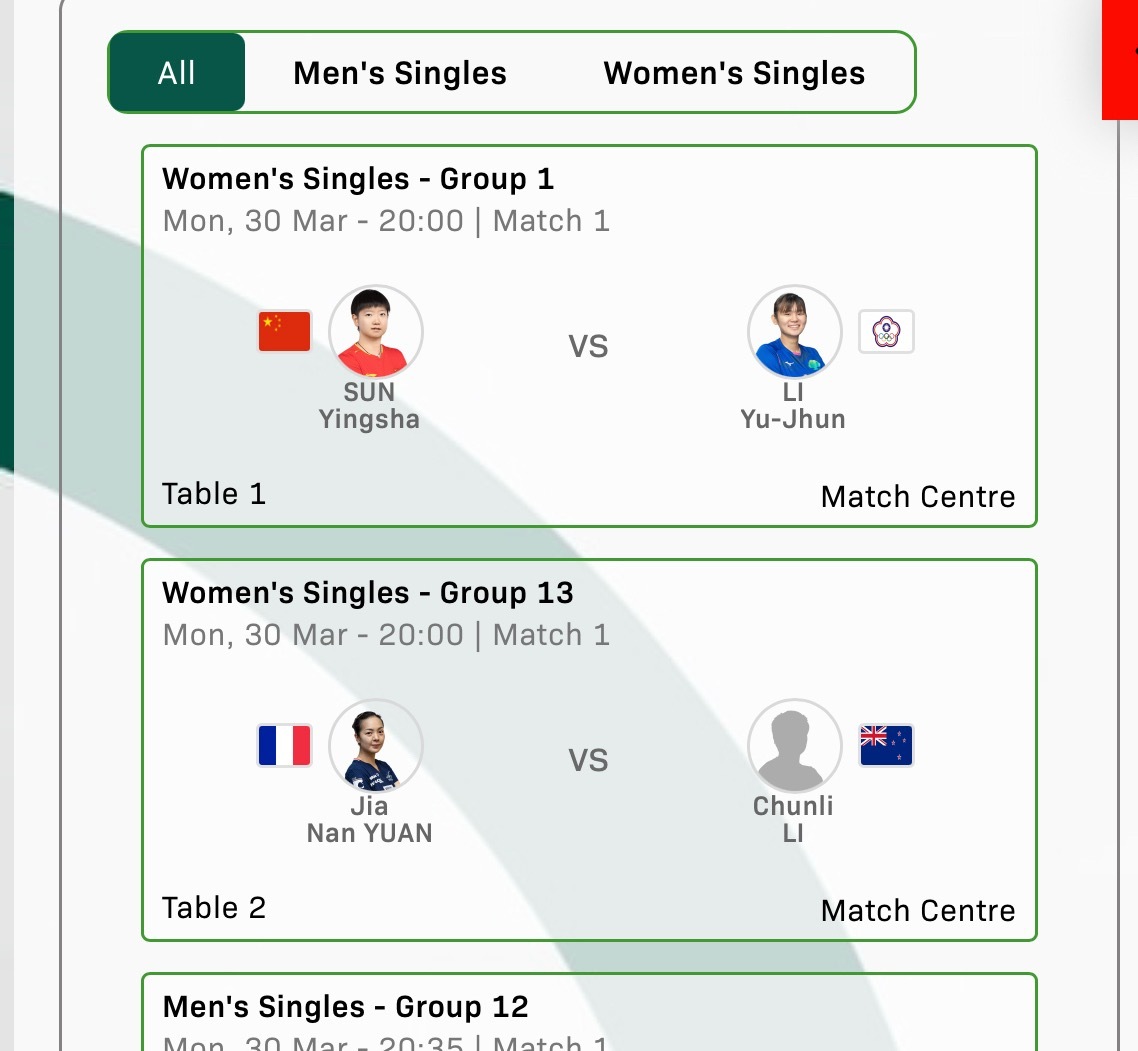Click the LI Yu-Jhun player name
Image resolution: width=1138 pixels, height=1051 pixels.
[793, 405]
